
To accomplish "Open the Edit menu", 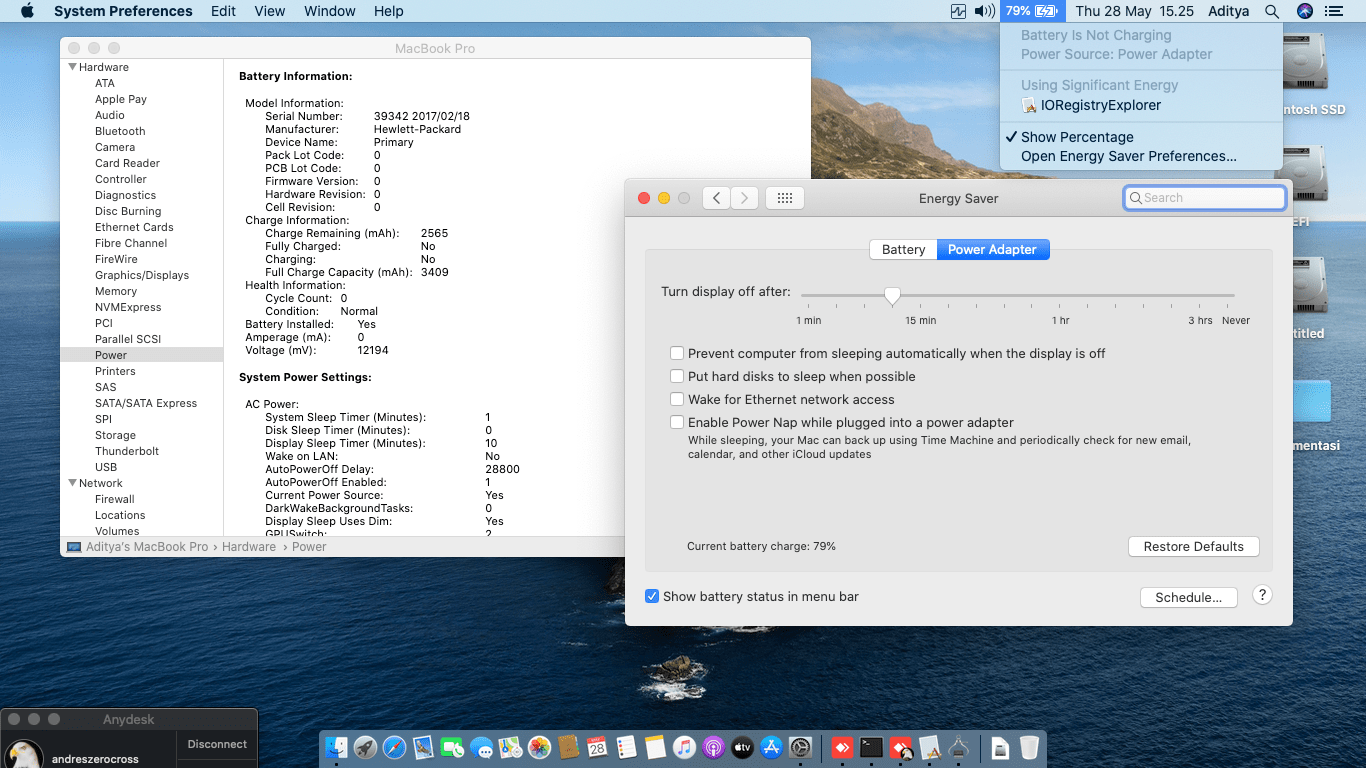I will [224, 11].
